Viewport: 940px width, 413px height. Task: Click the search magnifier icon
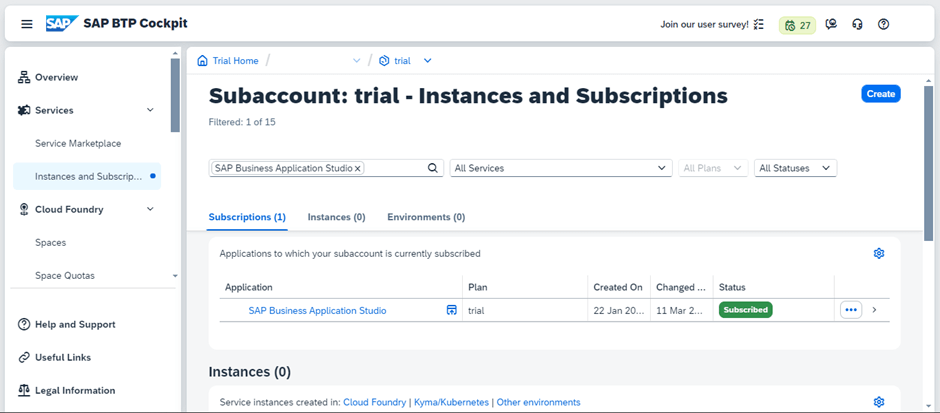(x=433, y=168)
